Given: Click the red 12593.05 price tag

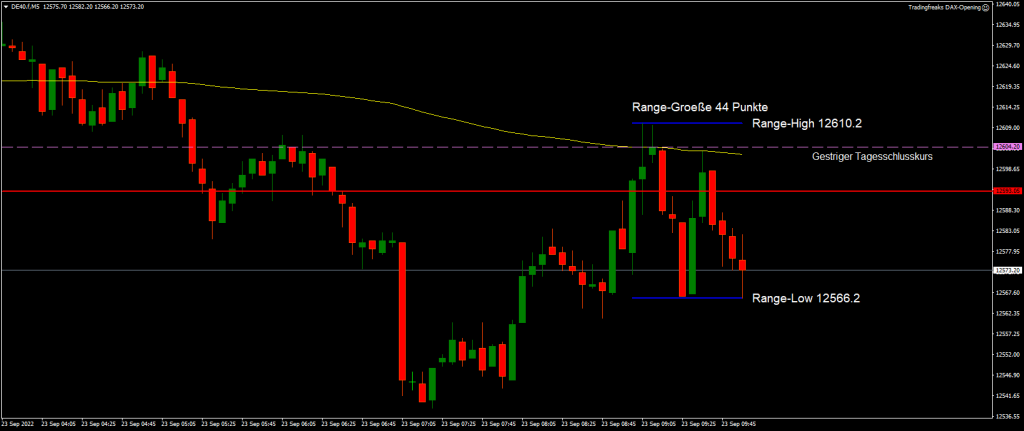Looking at the screenshot, I should click(x=1007, y=191).
